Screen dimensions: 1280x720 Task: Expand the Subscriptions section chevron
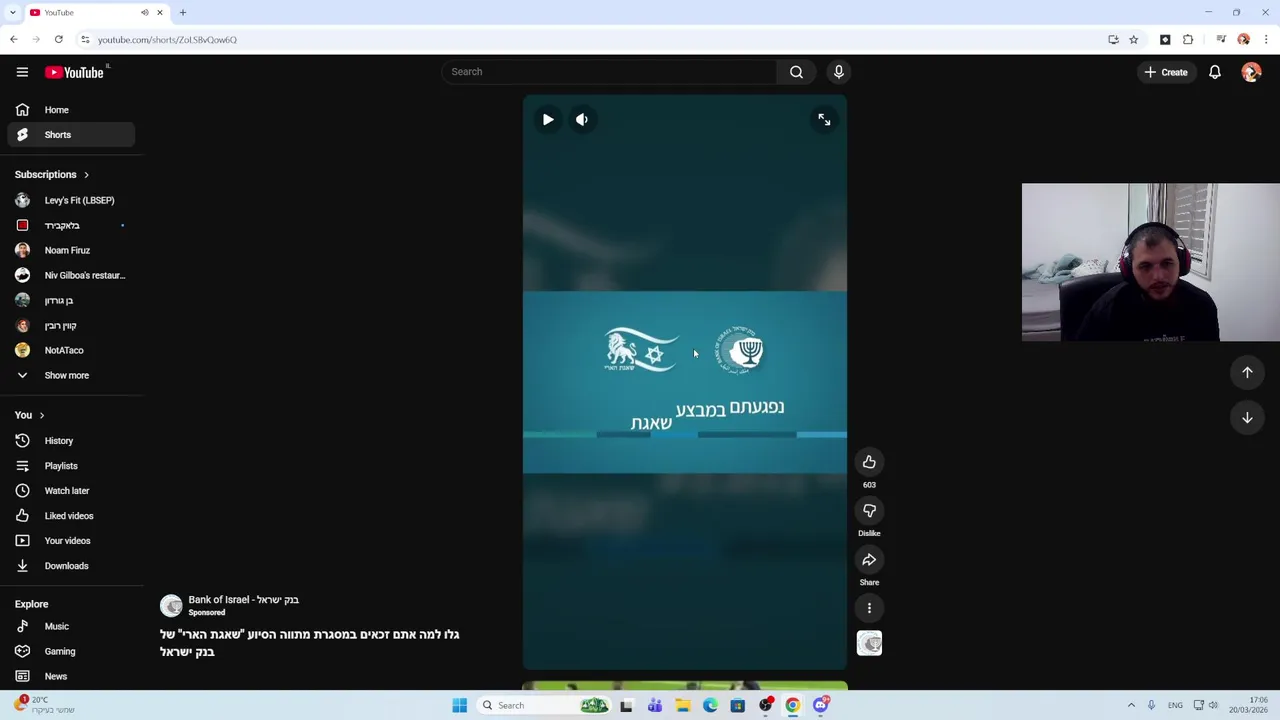tap(86, 175)
